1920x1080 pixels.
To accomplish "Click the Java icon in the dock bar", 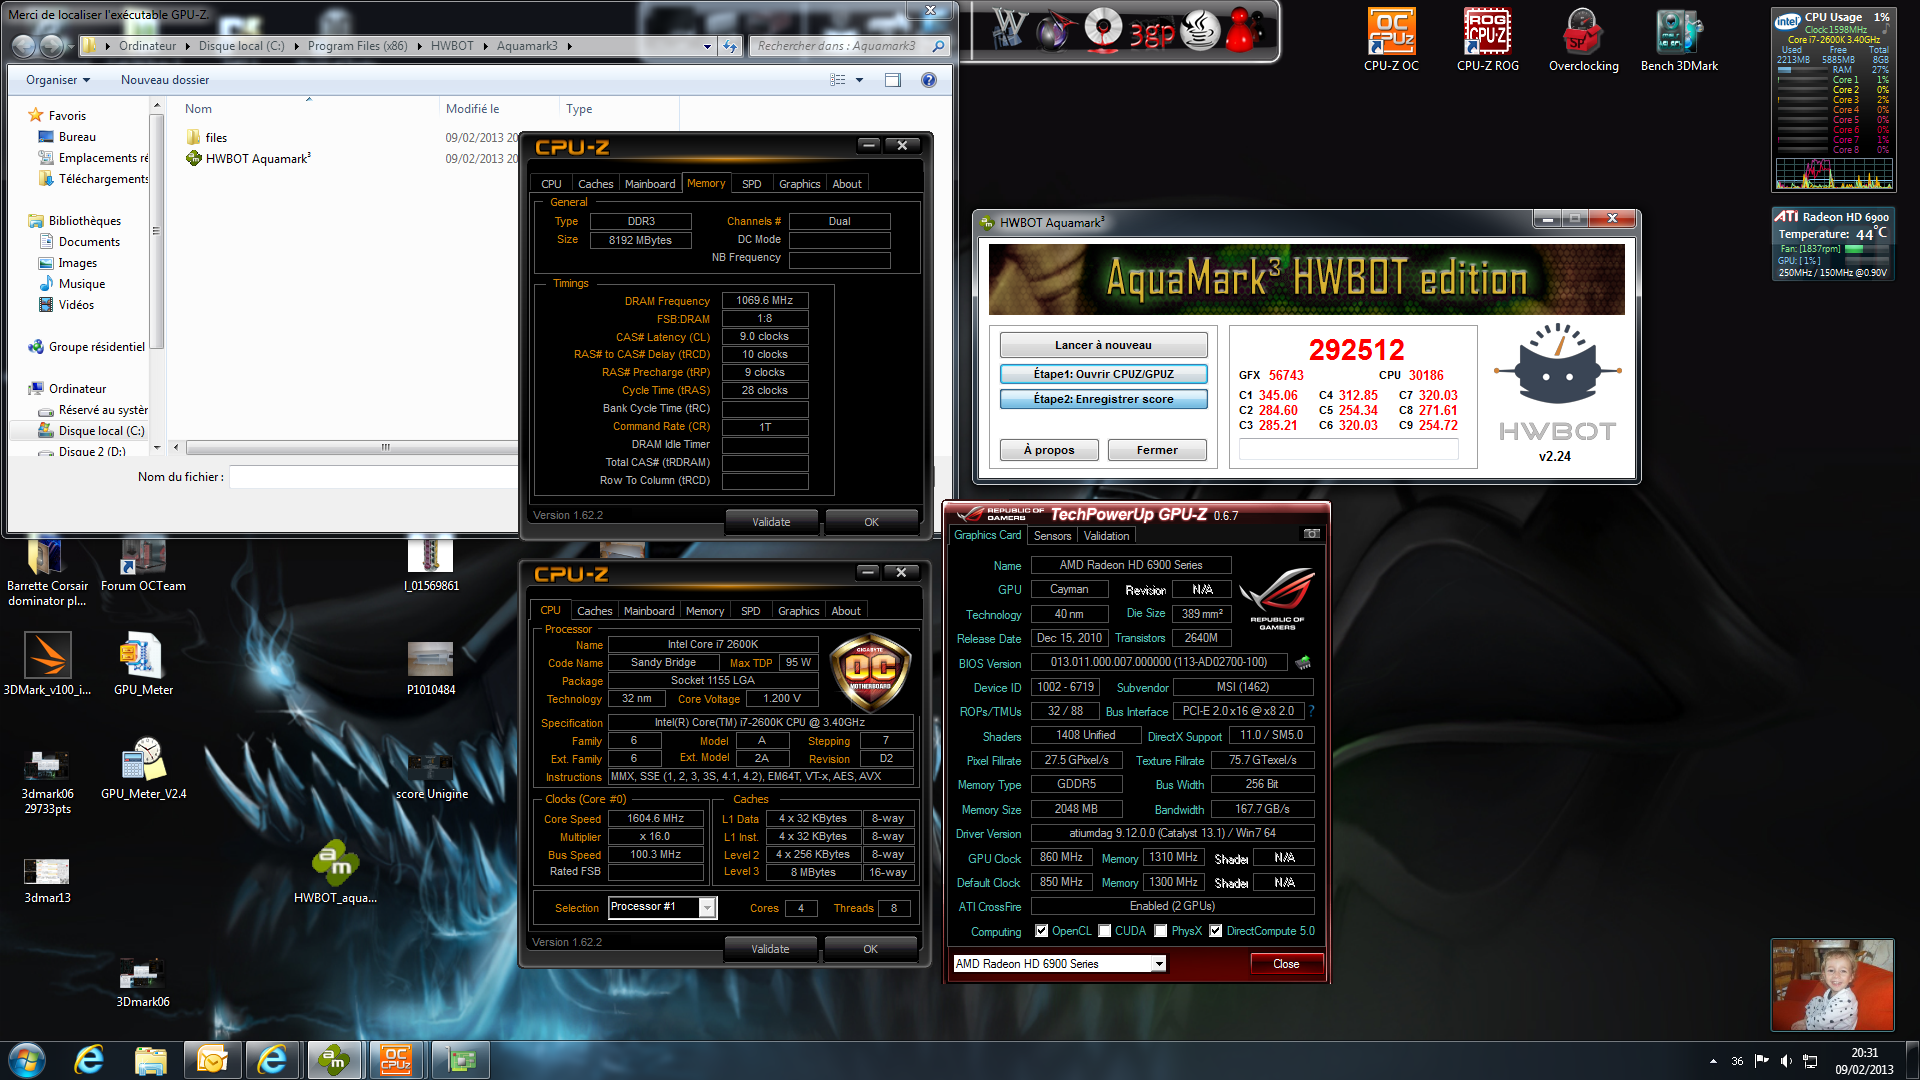I will point(1199,30).
